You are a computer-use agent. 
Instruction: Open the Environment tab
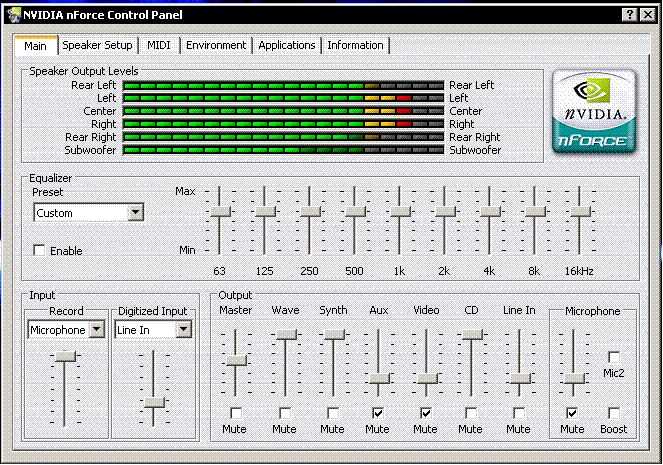[216, 46]
